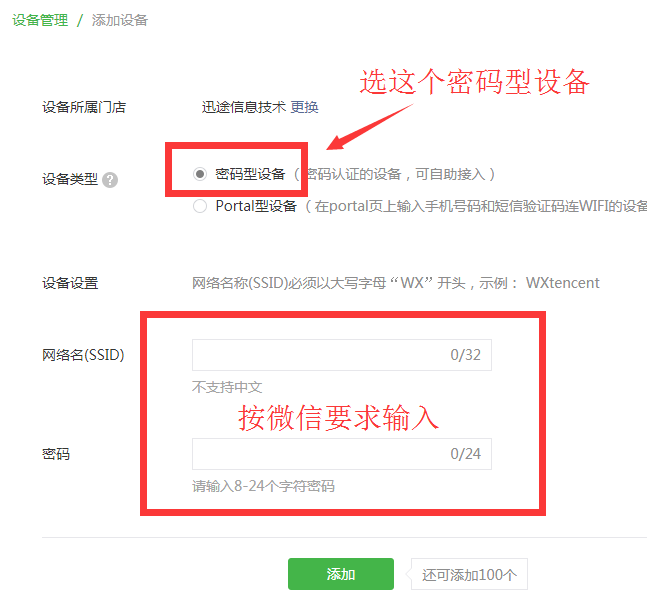Click the 设备类型 label
This screenshot has height=600, width=647.
(x=70, y=180)
